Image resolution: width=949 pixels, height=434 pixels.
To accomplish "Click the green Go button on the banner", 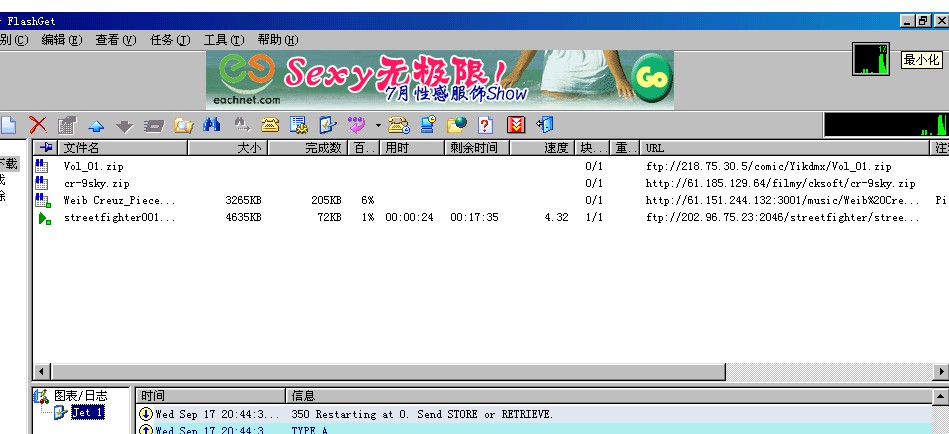I will pos(652,77).
